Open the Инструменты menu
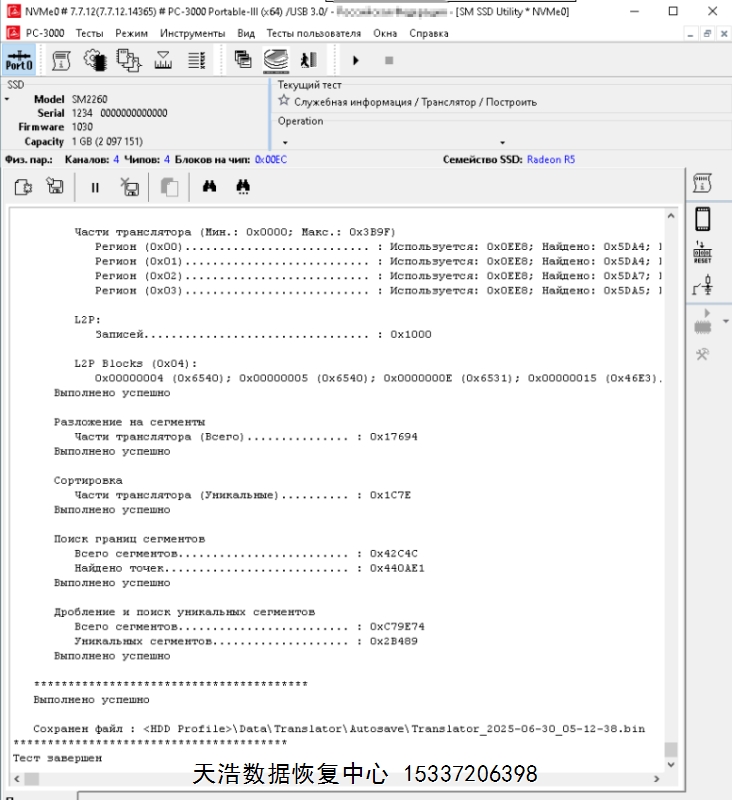732x800 pixels. 192,33
